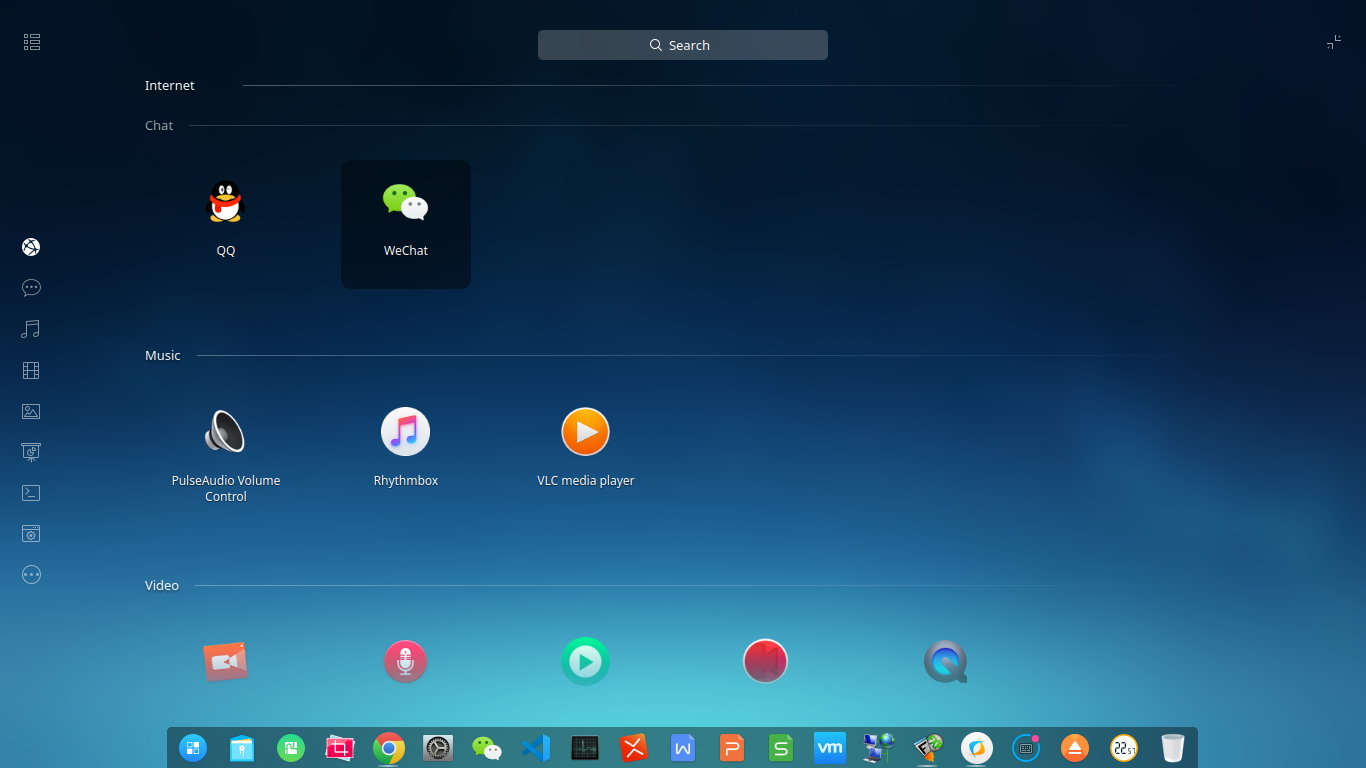Screen dimensions: 1366x768
Task: Open the FileZilla-style icon in the dock
Action: tap(928, 747)
